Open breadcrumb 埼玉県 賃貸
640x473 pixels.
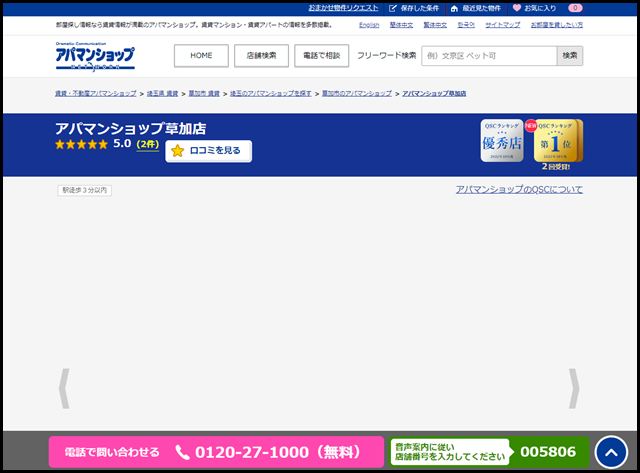coord(162,93)
